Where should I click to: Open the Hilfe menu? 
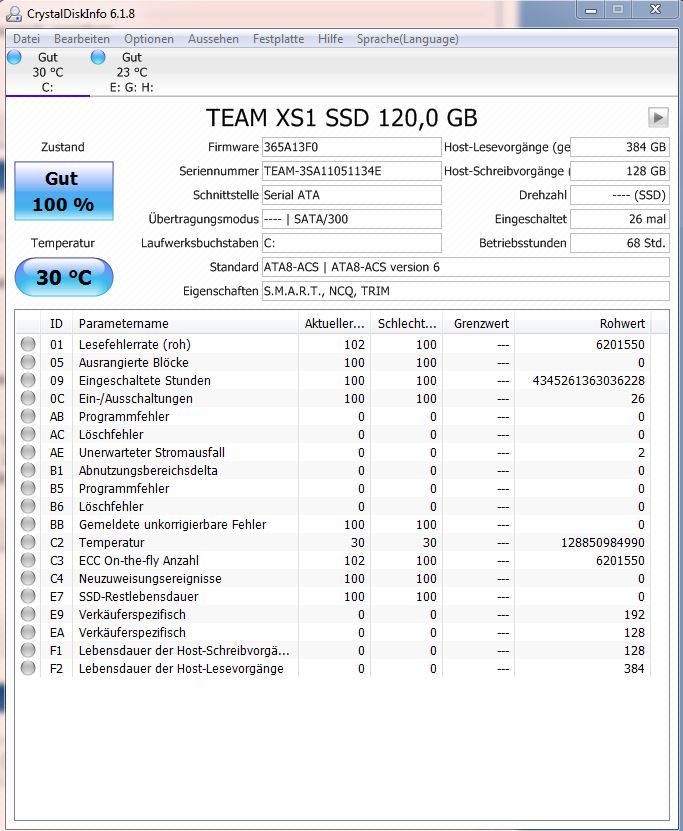point(330,39)
